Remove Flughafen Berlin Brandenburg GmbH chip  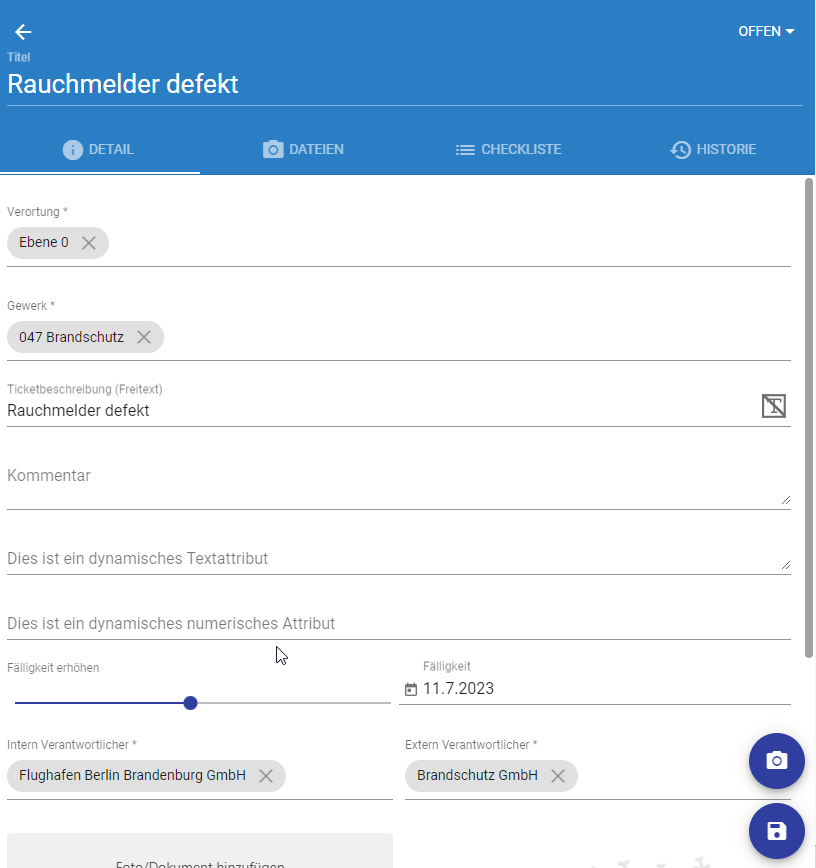click(266, 776)
